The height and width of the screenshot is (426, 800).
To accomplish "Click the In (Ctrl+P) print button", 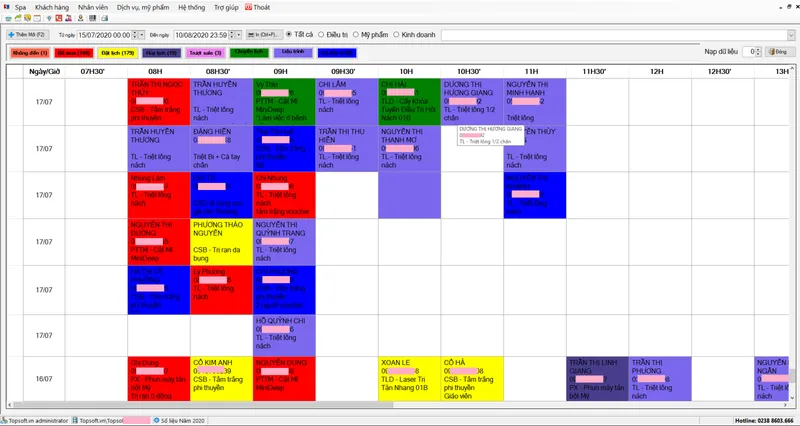I will click(264, 35).
